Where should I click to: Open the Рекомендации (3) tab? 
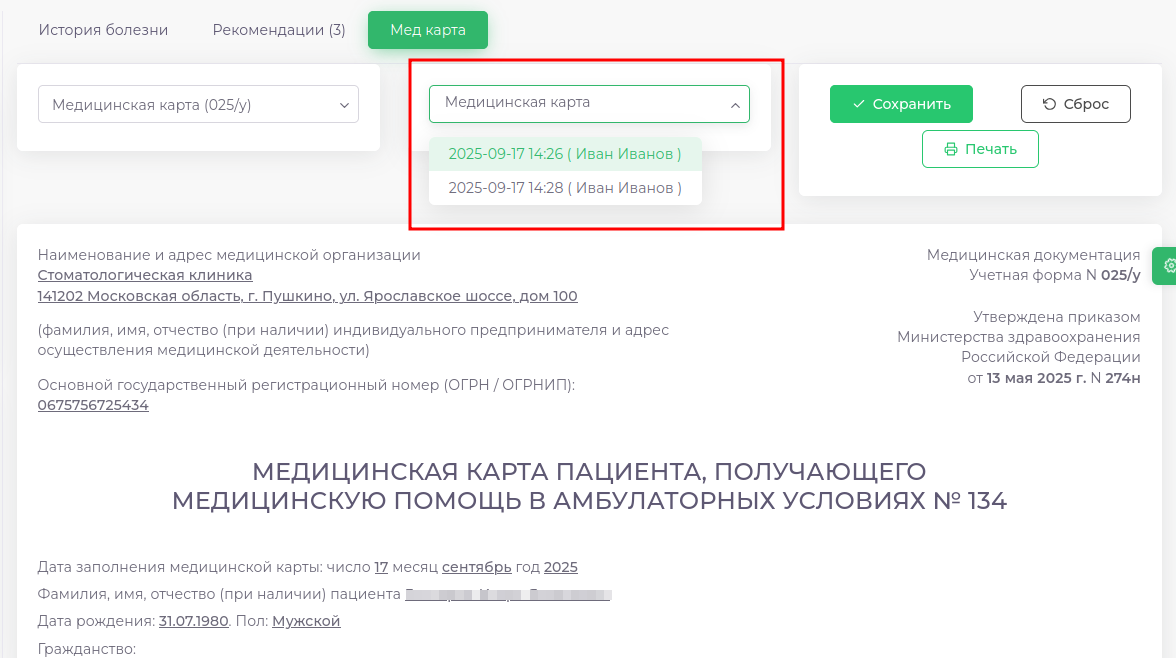tap(279, 30)
